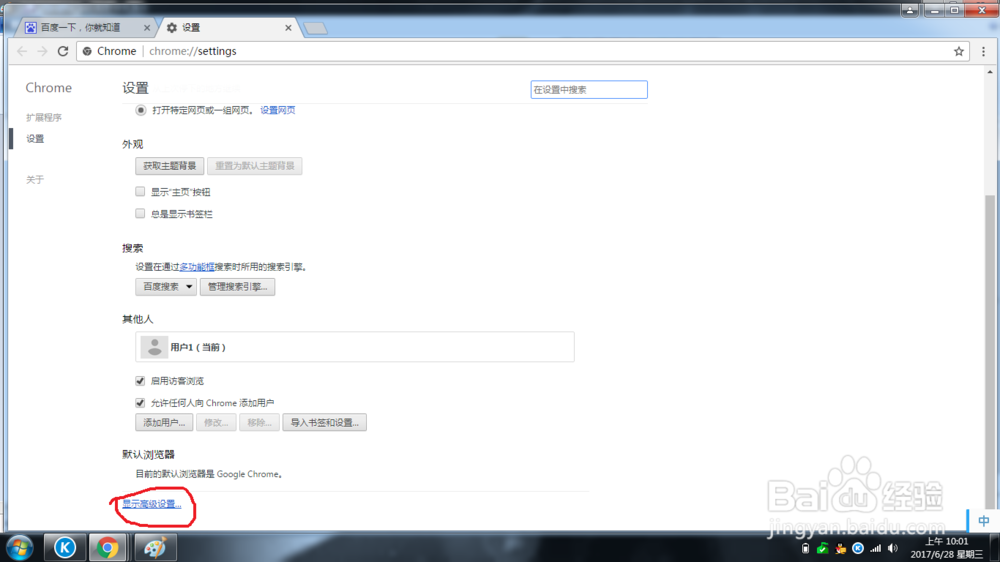Select Settings in the left sidebar
1000x562 pixels.
35,138
